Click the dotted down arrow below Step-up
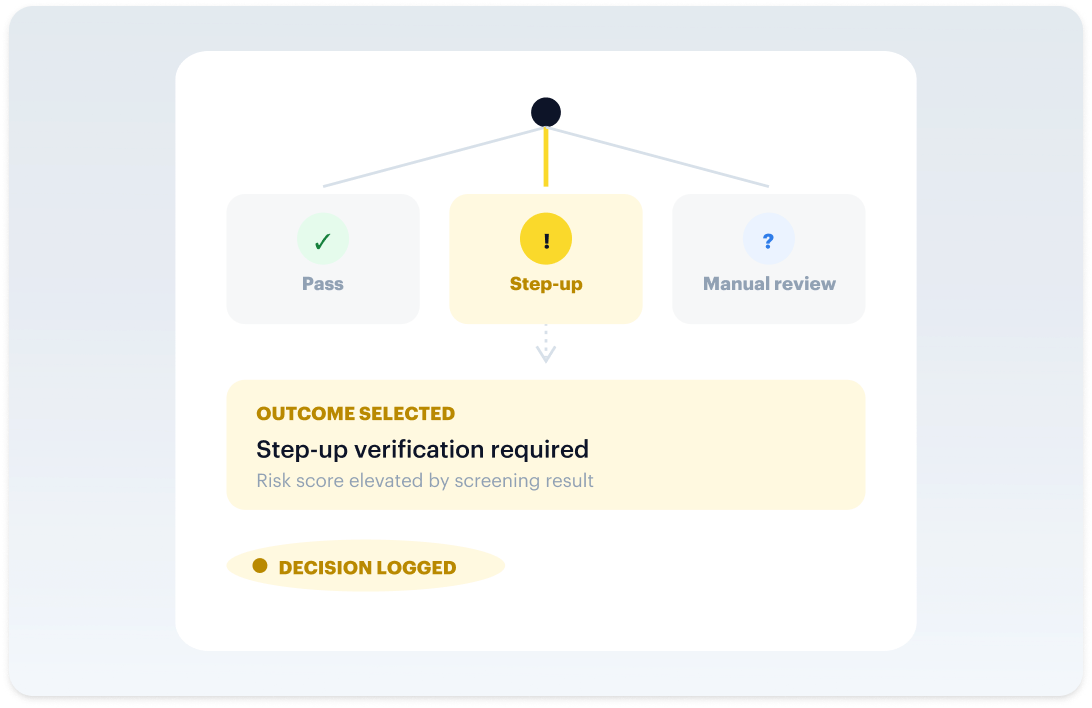Viewport: 1092px width, 708px height. 546,344
